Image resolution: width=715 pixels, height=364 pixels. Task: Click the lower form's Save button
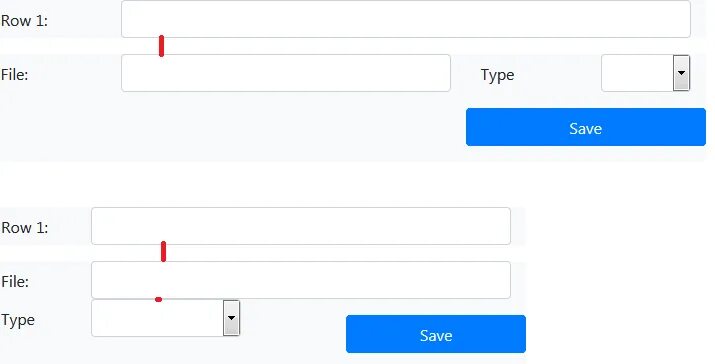pyautogui.click(x=436, y=334)
